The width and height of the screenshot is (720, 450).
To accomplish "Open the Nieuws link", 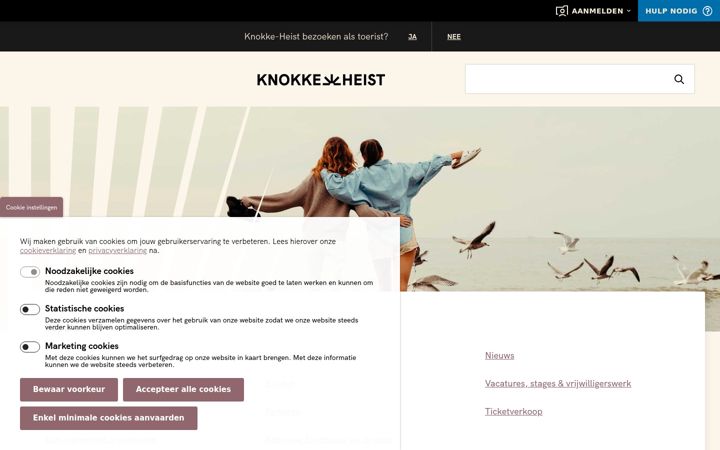I will [x=500, y=355].
